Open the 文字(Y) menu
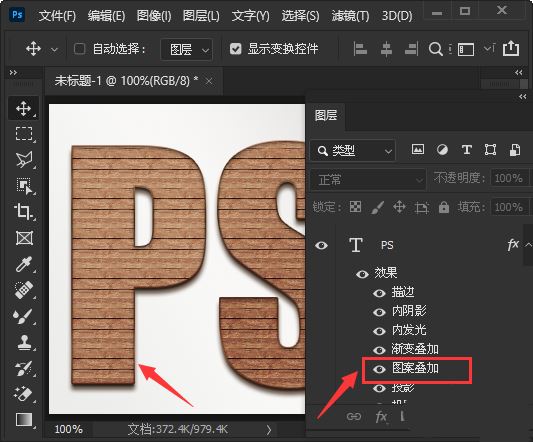This screenshot has width=533, height=442. (251, 16)
